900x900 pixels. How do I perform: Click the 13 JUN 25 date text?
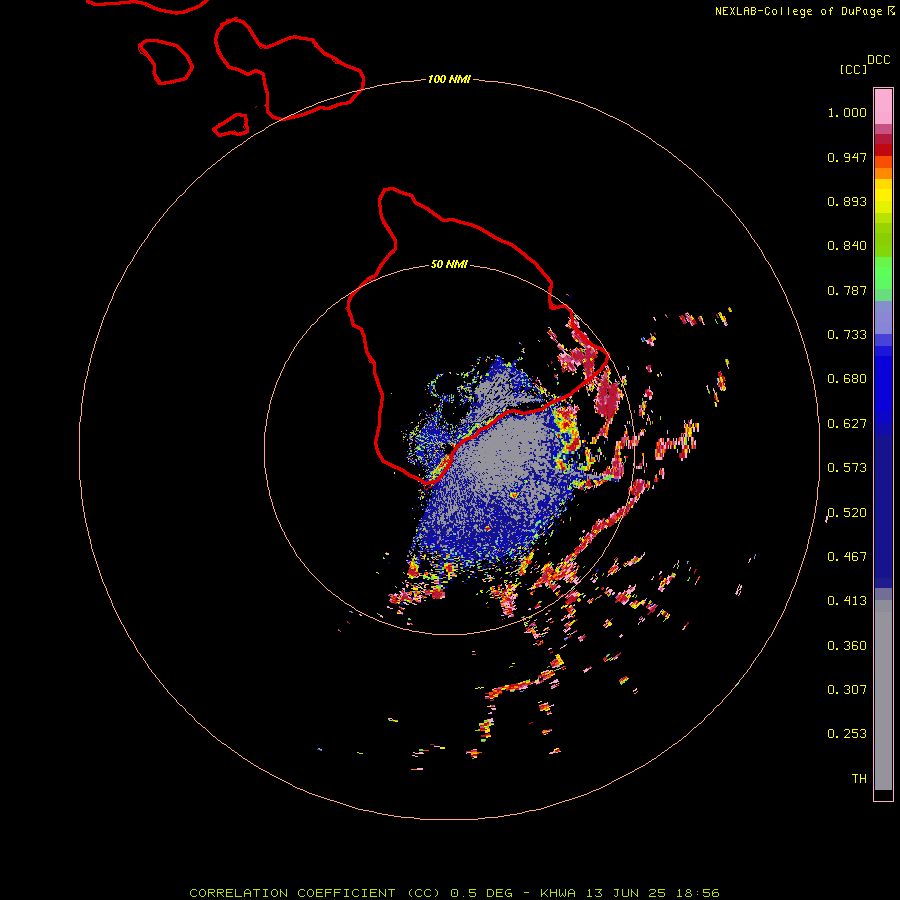click(626, 893)
